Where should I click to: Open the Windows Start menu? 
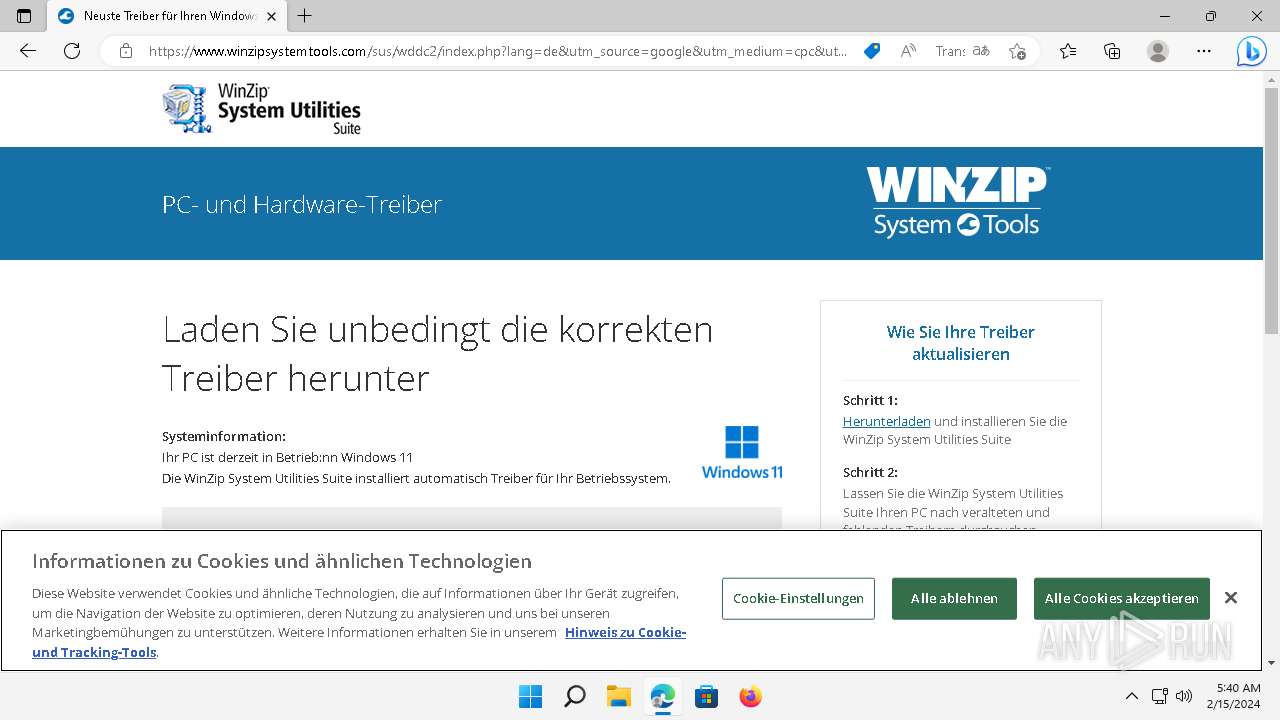tap(530, 696)
